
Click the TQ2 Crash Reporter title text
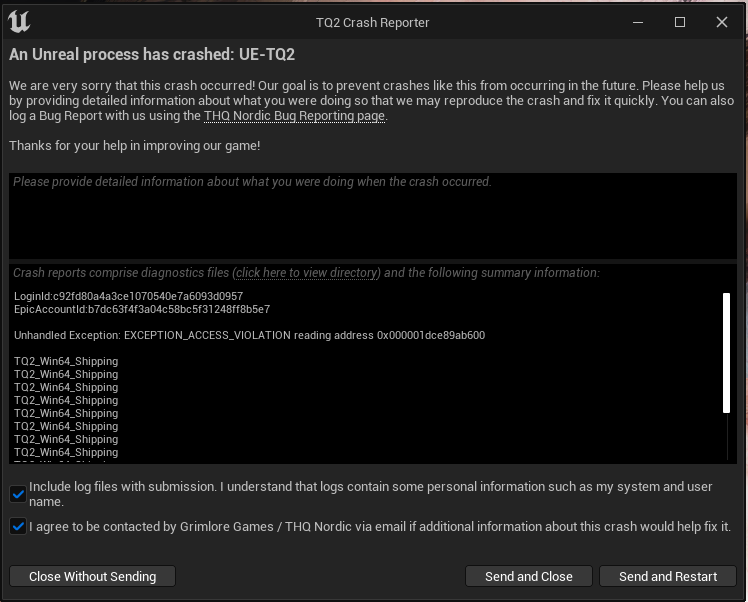(x=372, y=22)
